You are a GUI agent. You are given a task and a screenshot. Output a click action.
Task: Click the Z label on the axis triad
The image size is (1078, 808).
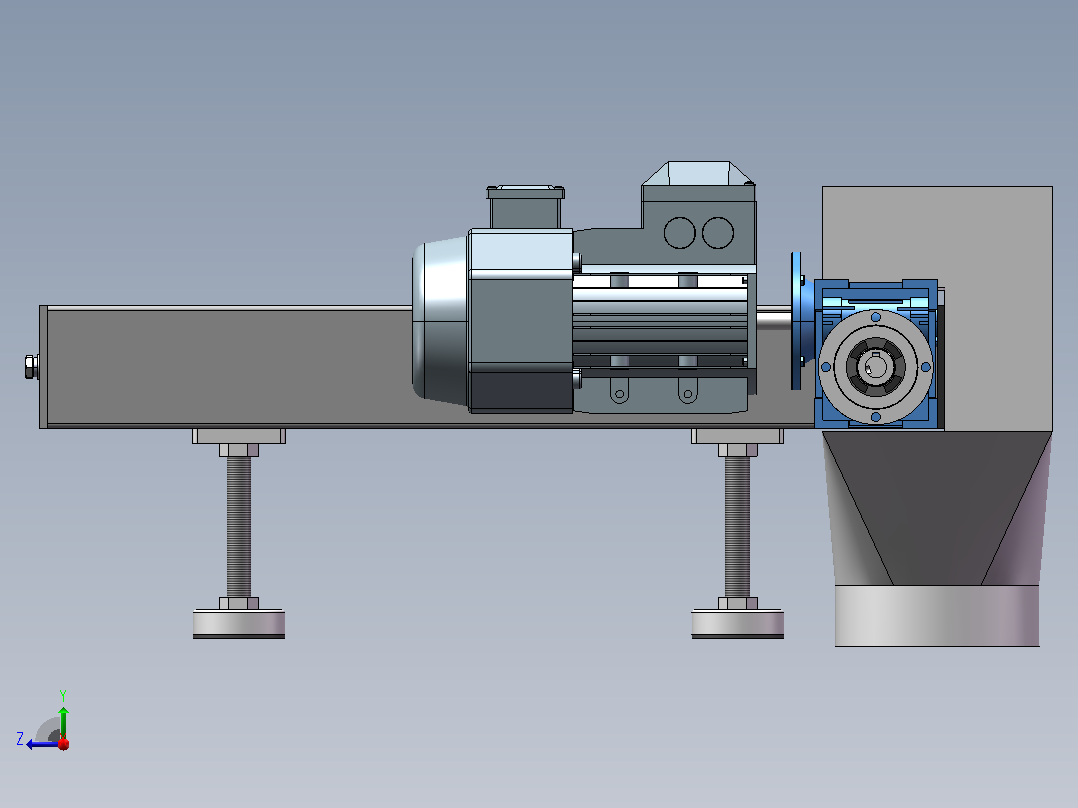tap(20, 739)
